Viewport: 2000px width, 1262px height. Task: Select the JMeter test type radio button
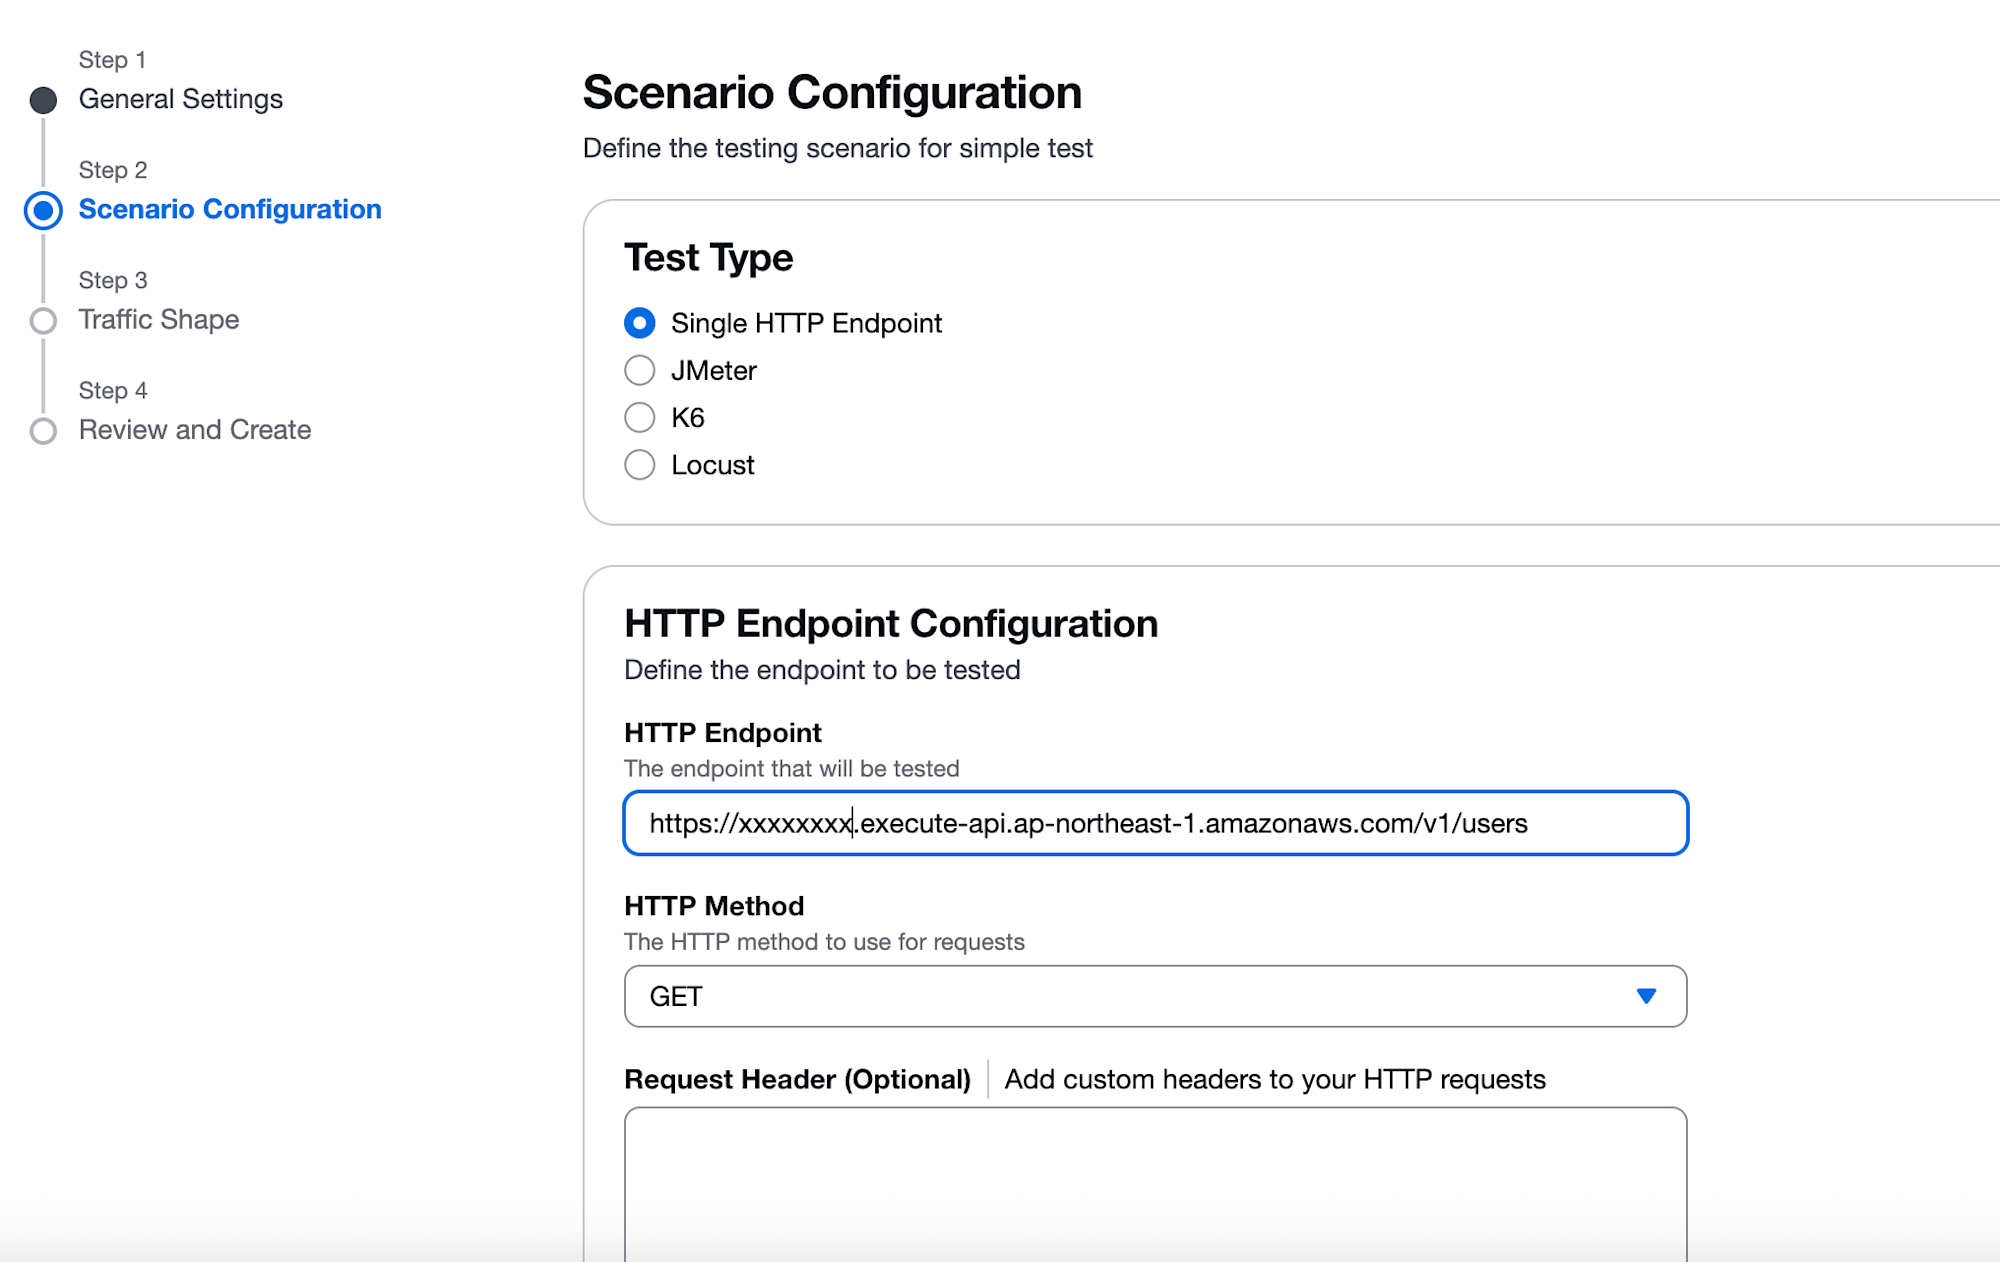640,370
